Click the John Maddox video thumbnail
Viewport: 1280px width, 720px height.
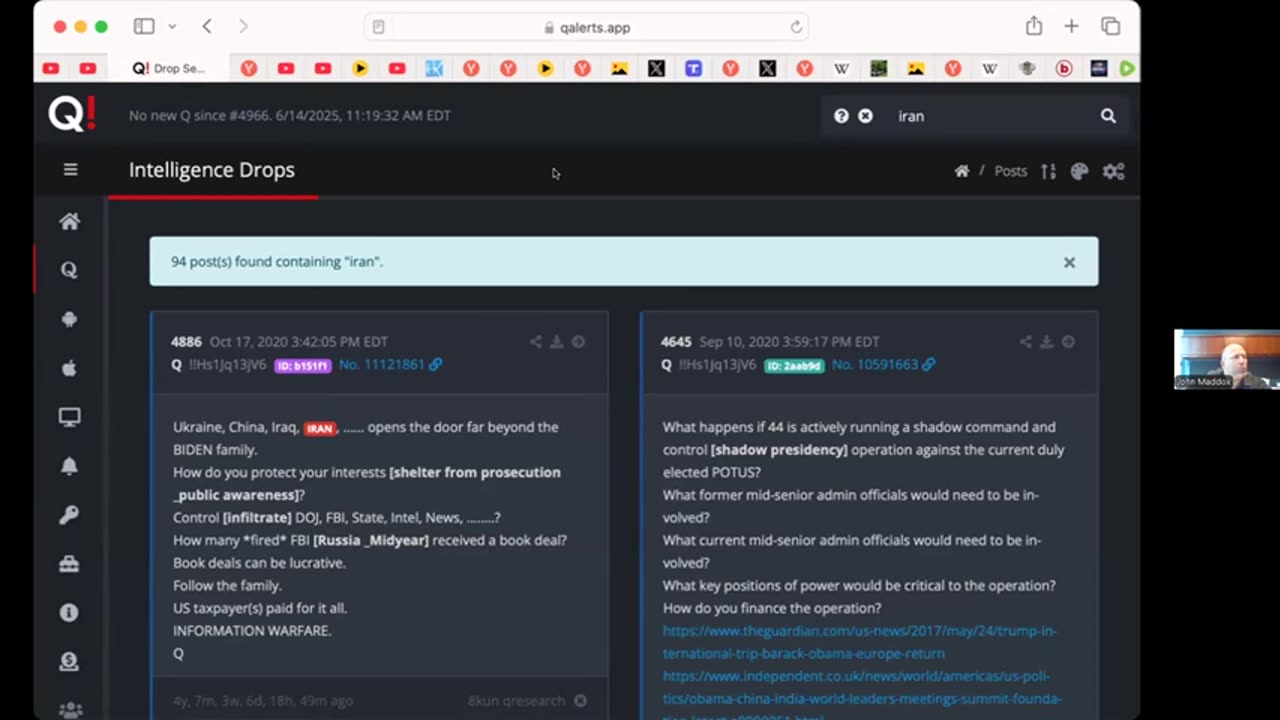[x=1227, y=359]
